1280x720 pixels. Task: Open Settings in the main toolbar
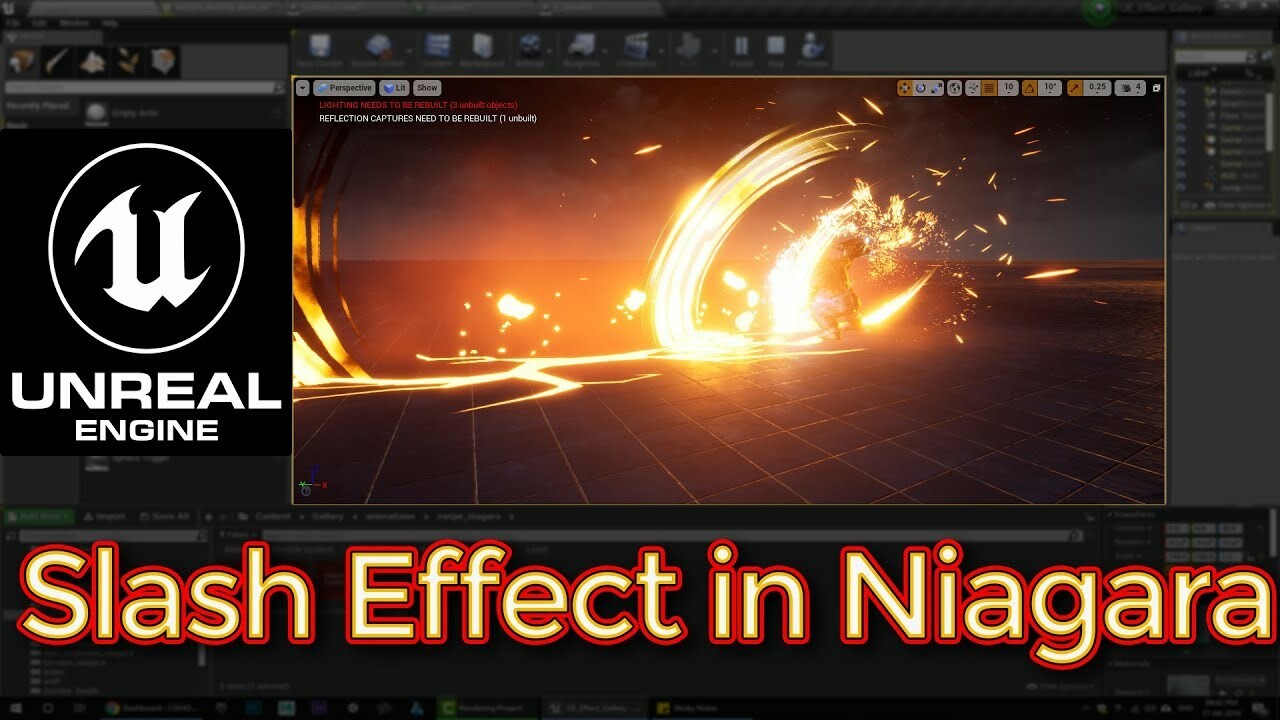(531, 50)
